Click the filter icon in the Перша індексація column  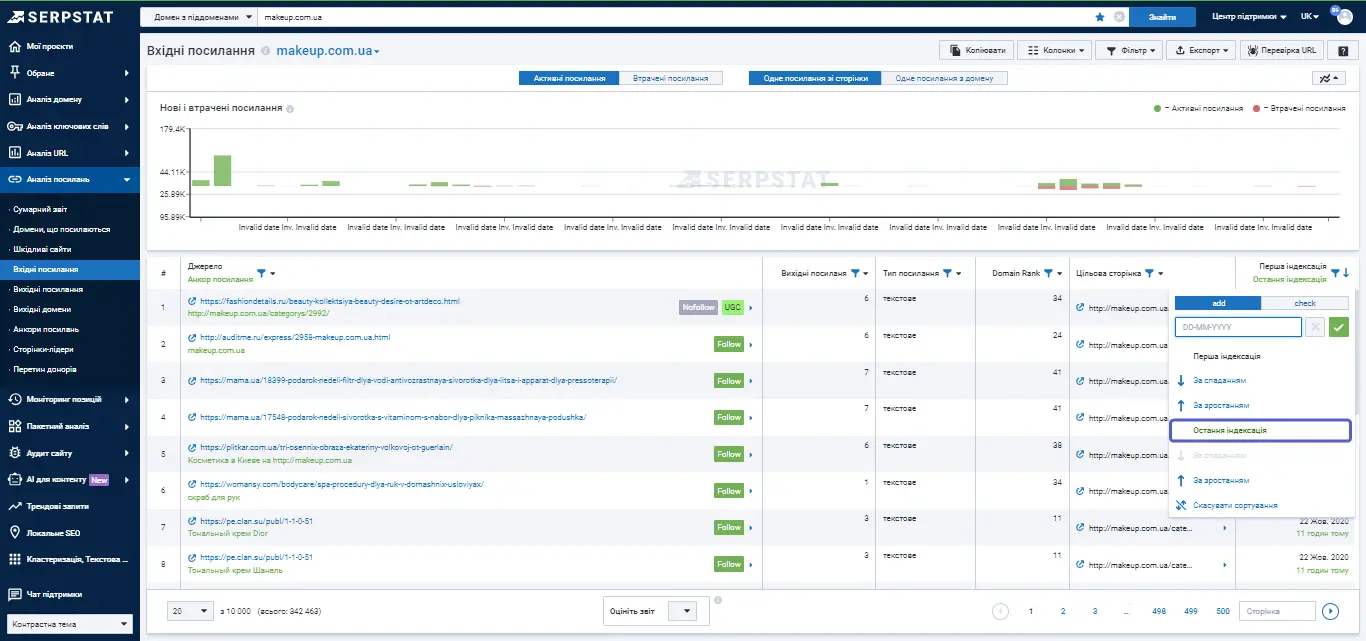pos(1335,272)
